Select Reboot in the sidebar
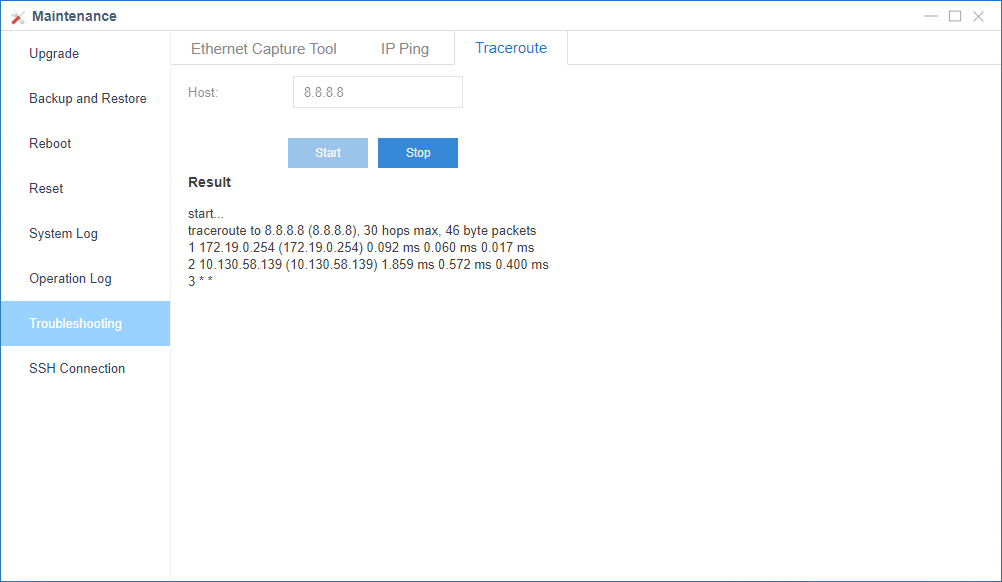The image size is (1002, 582). [50, 144]
